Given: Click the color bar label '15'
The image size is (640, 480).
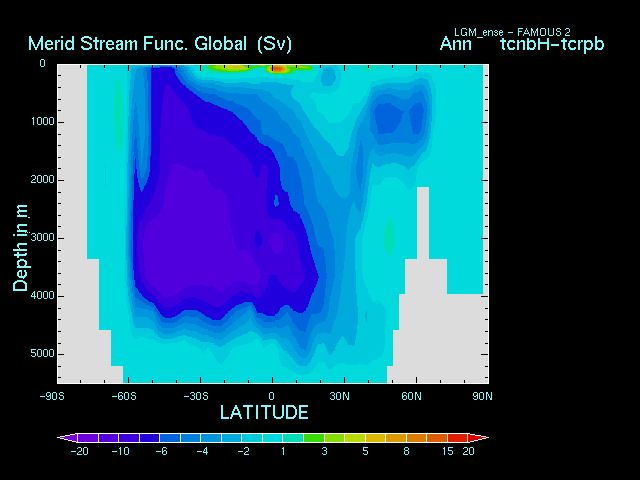Looking at the screenshot, I should (x=448, y=451).
